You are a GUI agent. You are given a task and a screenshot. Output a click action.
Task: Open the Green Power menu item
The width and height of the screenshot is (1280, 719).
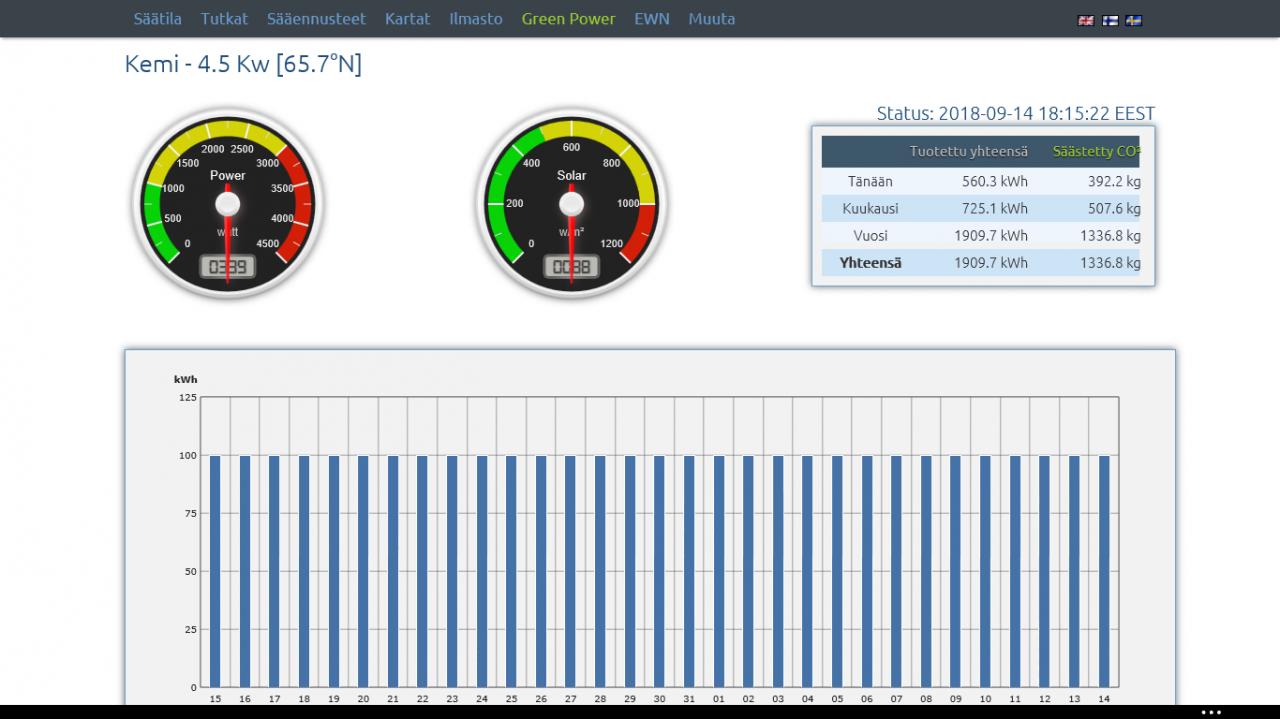pos(568,19)
